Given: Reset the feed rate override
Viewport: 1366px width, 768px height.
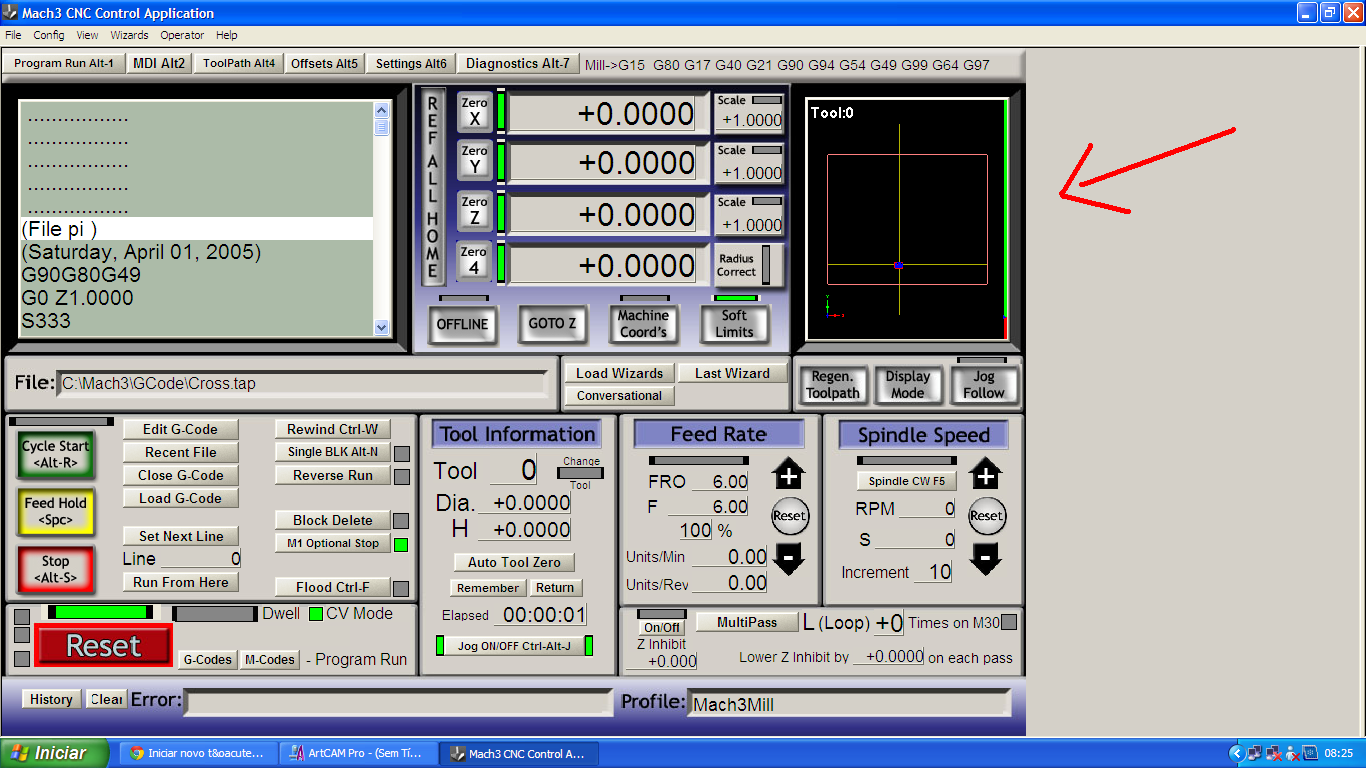Looking at the screenshot, I should click(x=789, y=516).
